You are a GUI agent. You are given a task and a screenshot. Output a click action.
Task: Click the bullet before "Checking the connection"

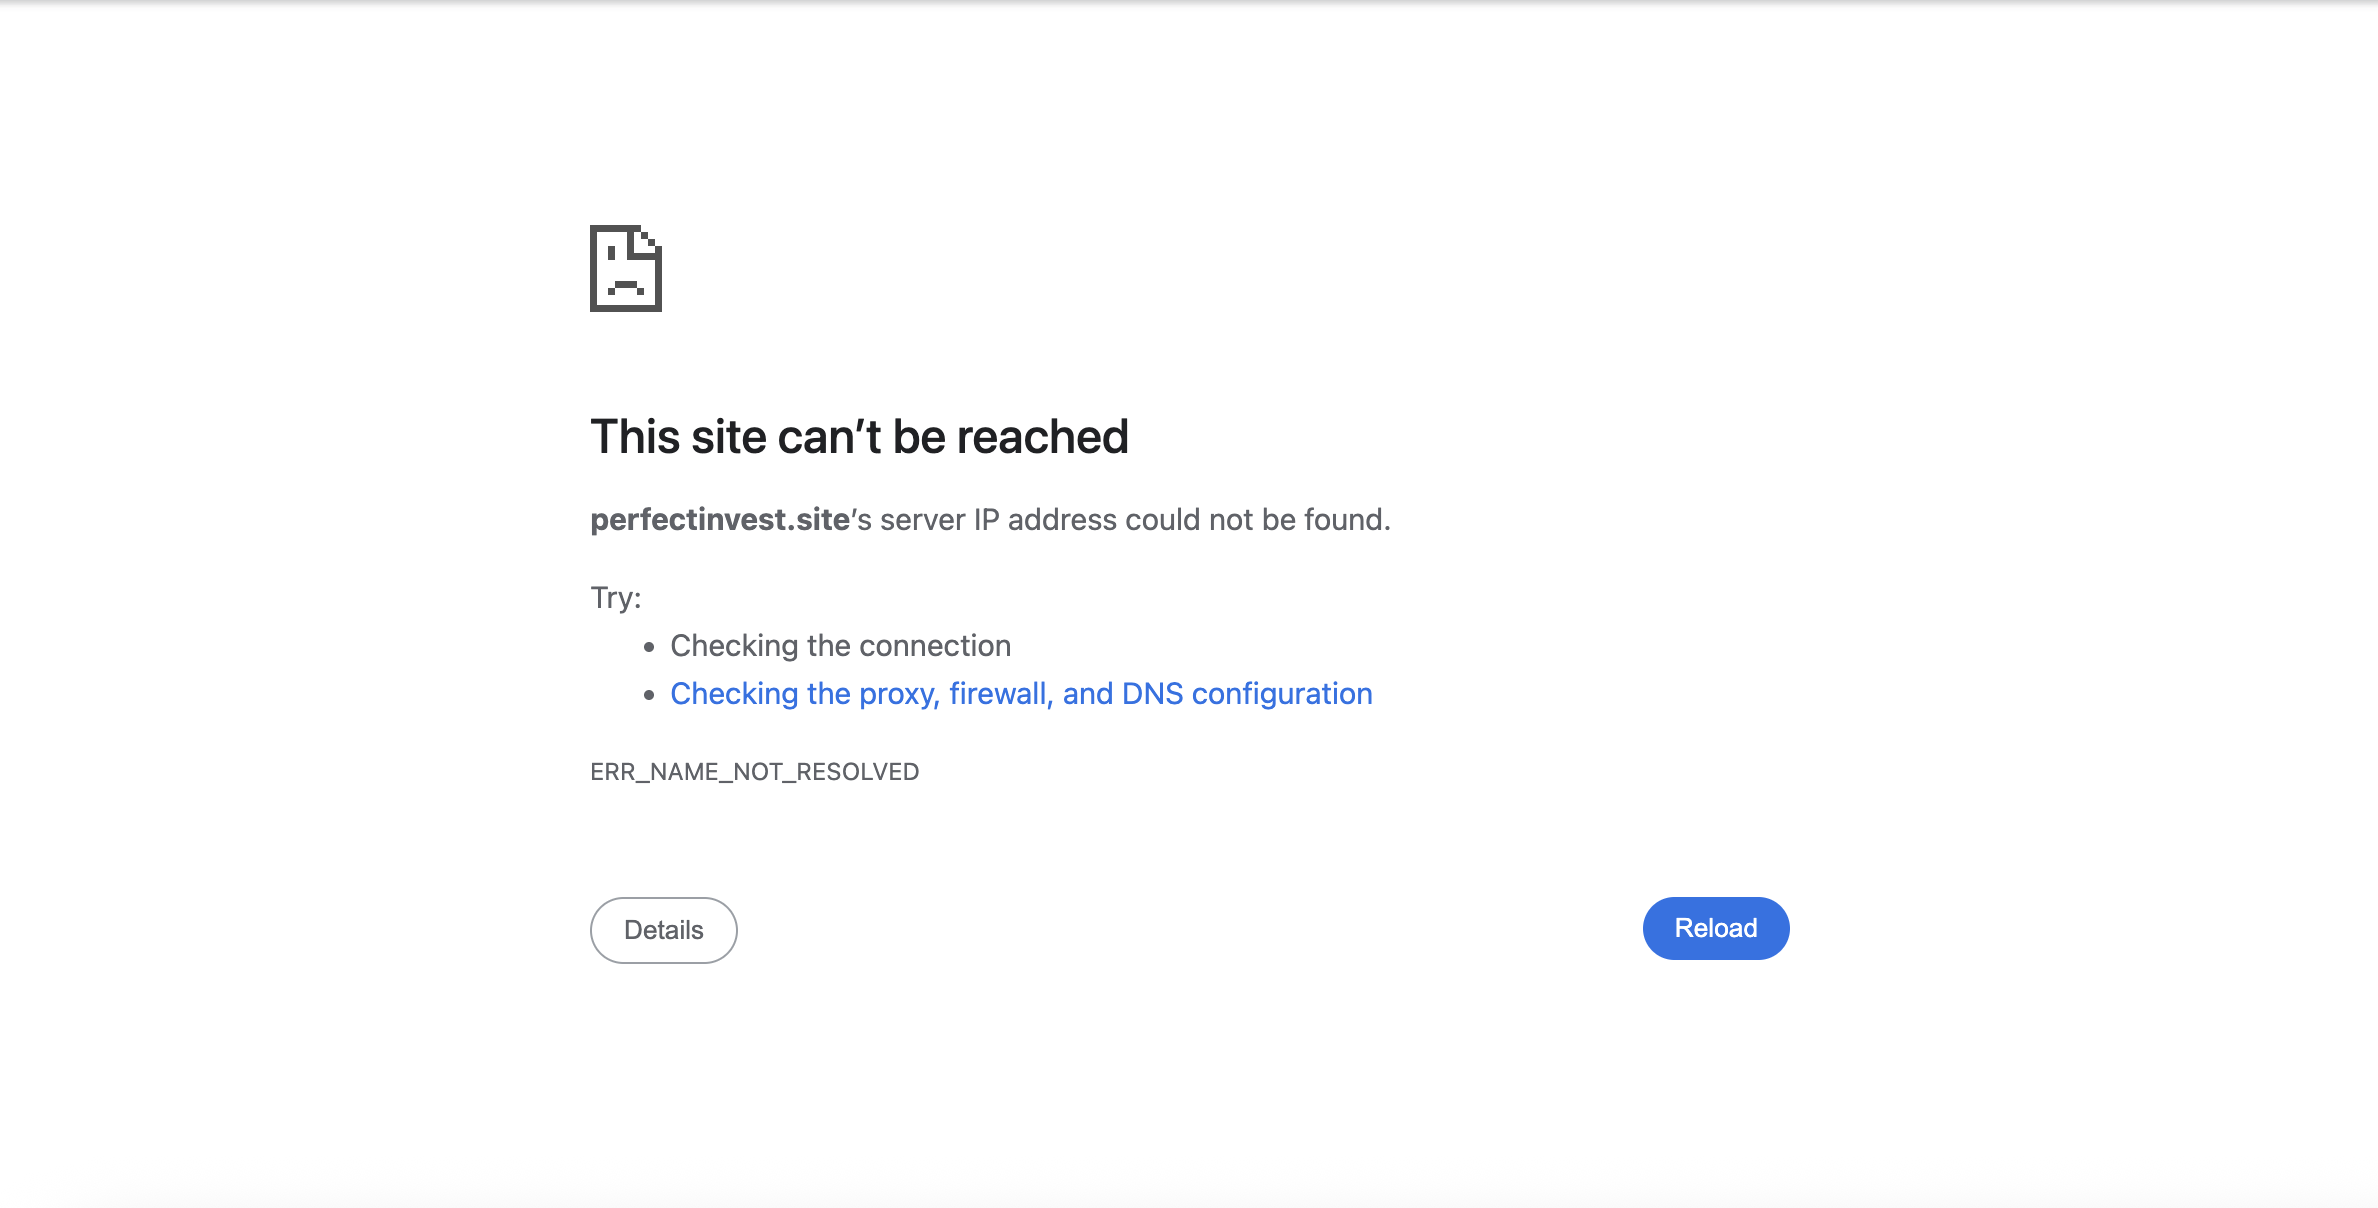[649, 647]
